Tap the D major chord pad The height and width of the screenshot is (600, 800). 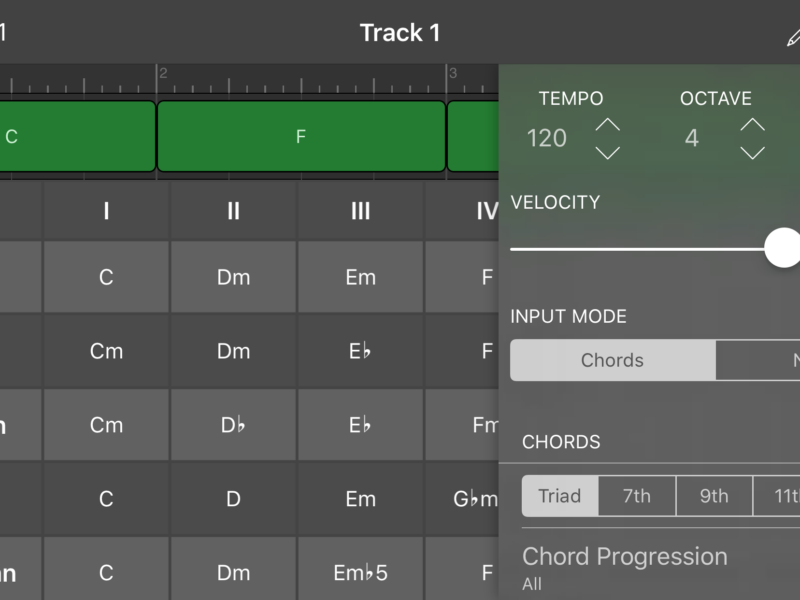tap(233, 499)
